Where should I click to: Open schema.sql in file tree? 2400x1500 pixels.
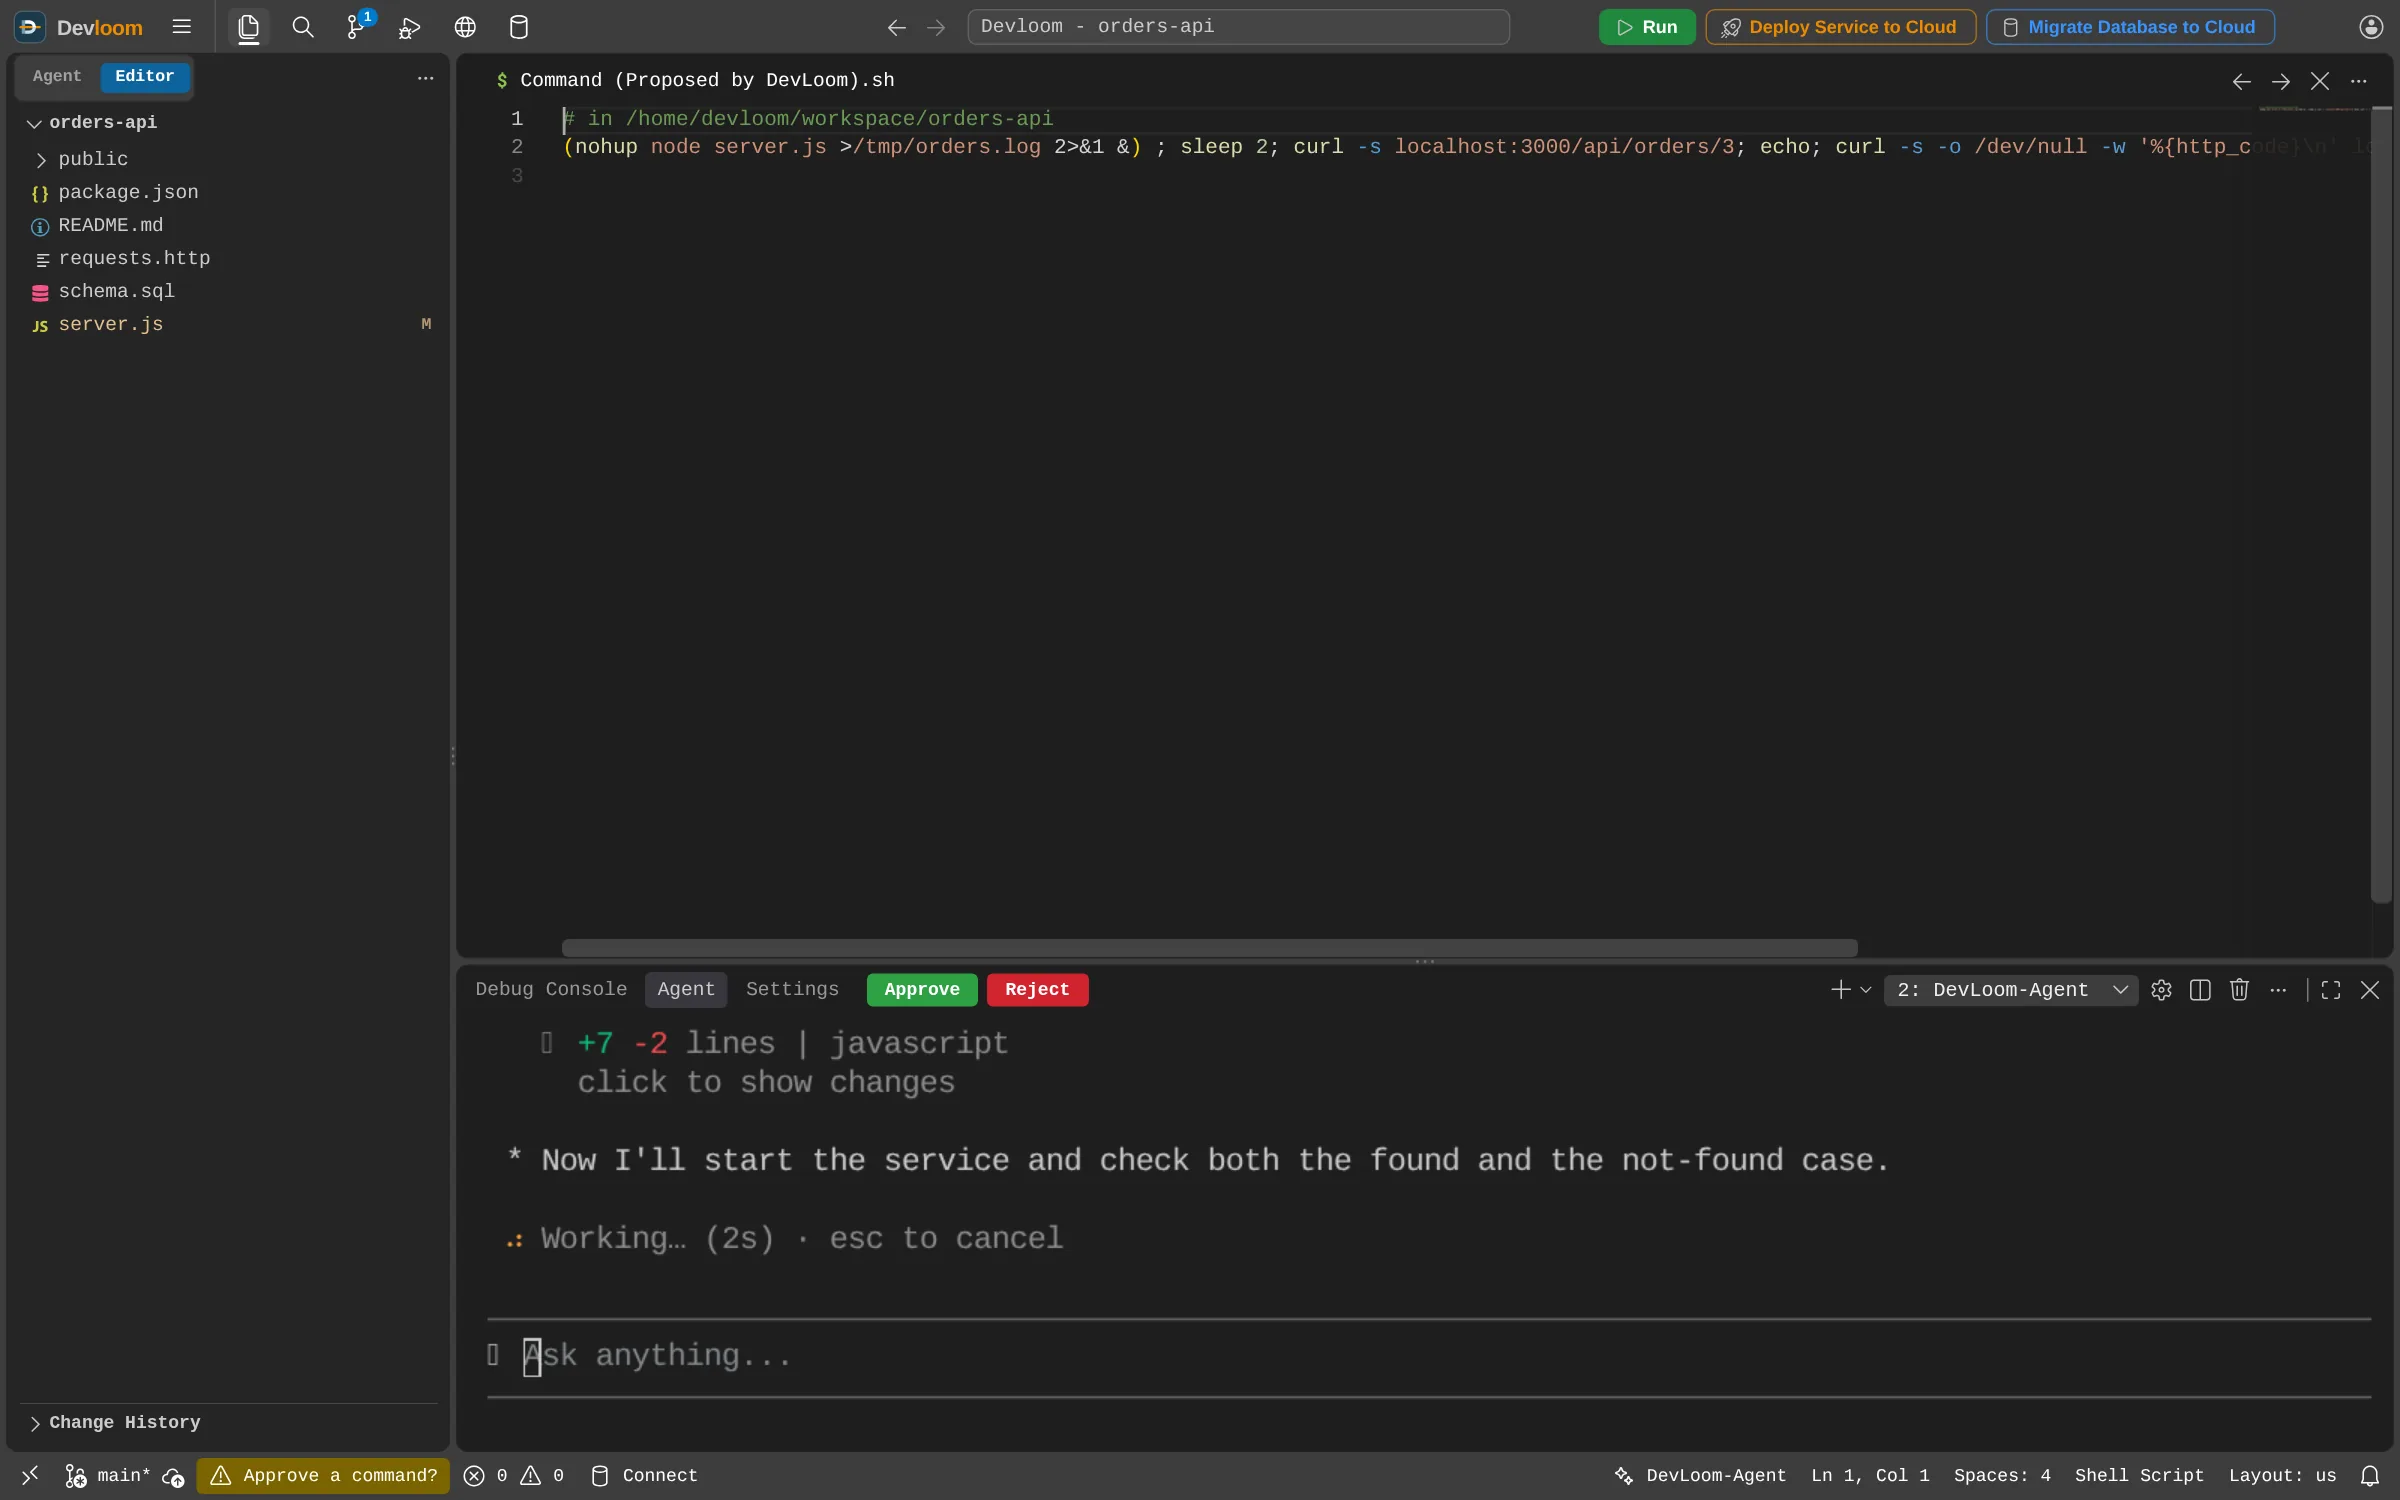tap(228, 291)
